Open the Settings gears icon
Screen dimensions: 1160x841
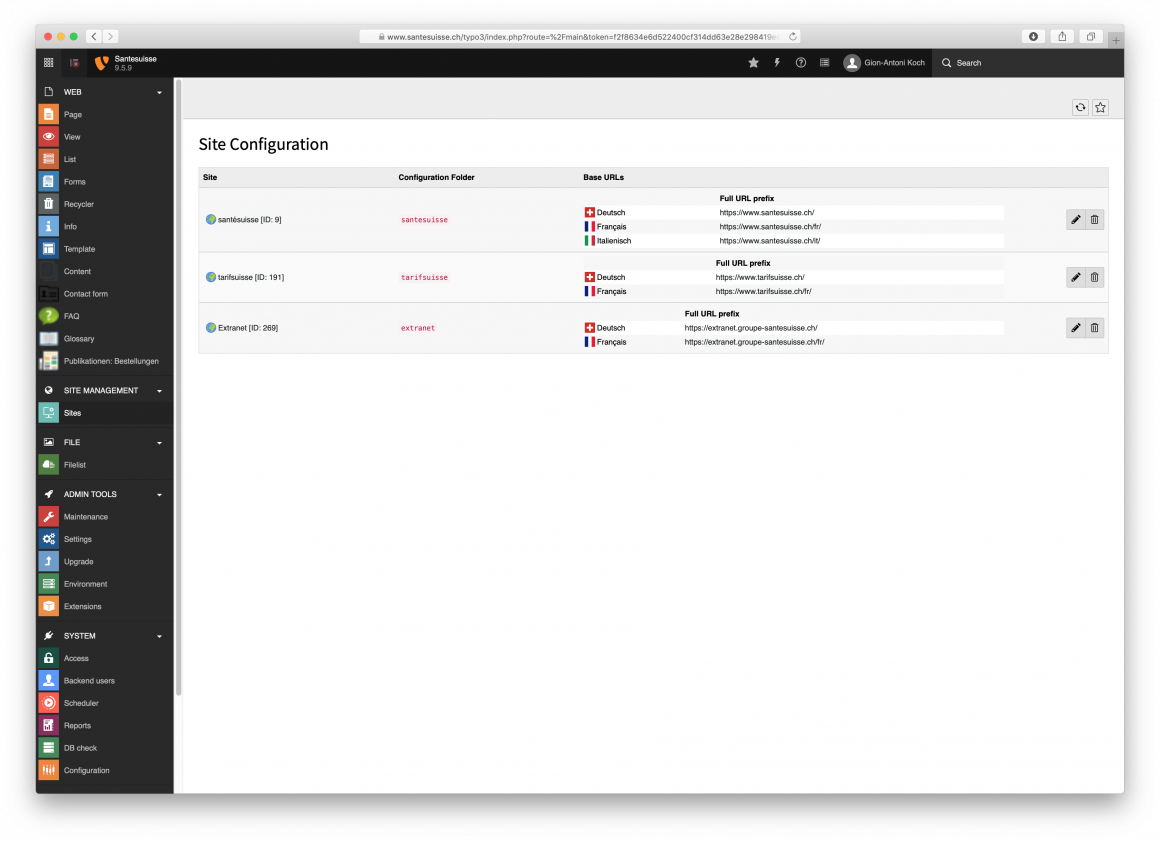[x=48, y=539]
